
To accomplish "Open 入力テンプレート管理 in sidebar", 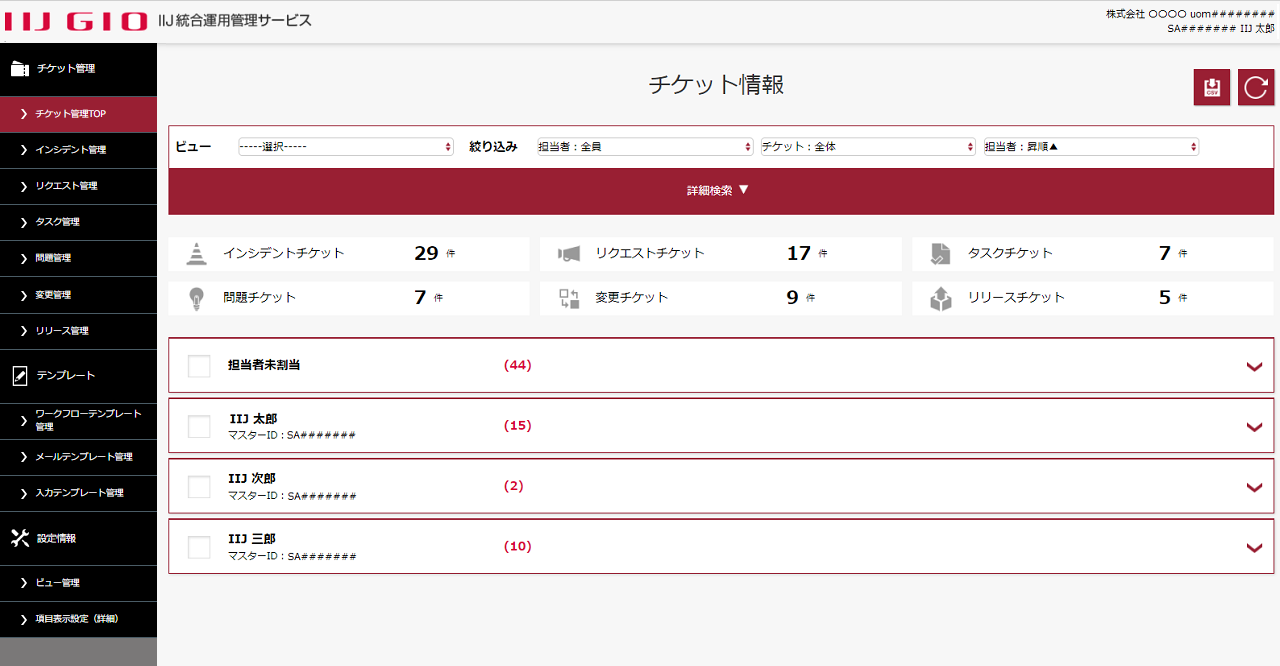I will 78,493.
